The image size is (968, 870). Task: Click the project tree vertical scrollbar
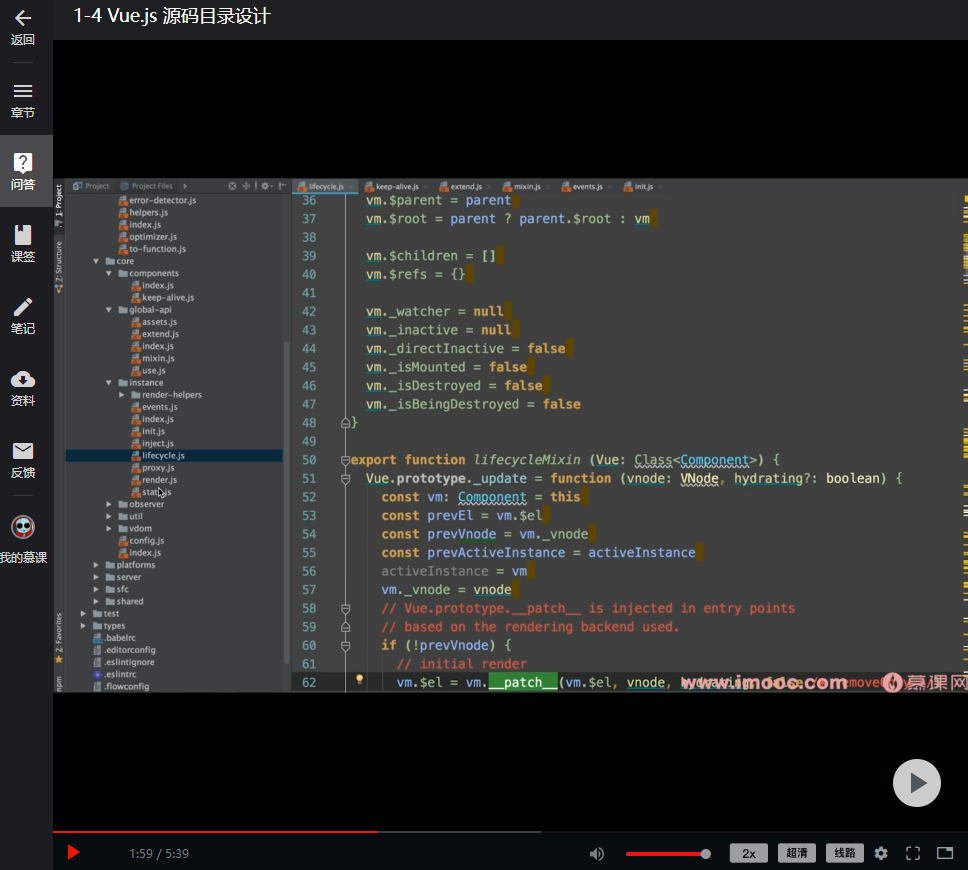(x=286, y=503)
